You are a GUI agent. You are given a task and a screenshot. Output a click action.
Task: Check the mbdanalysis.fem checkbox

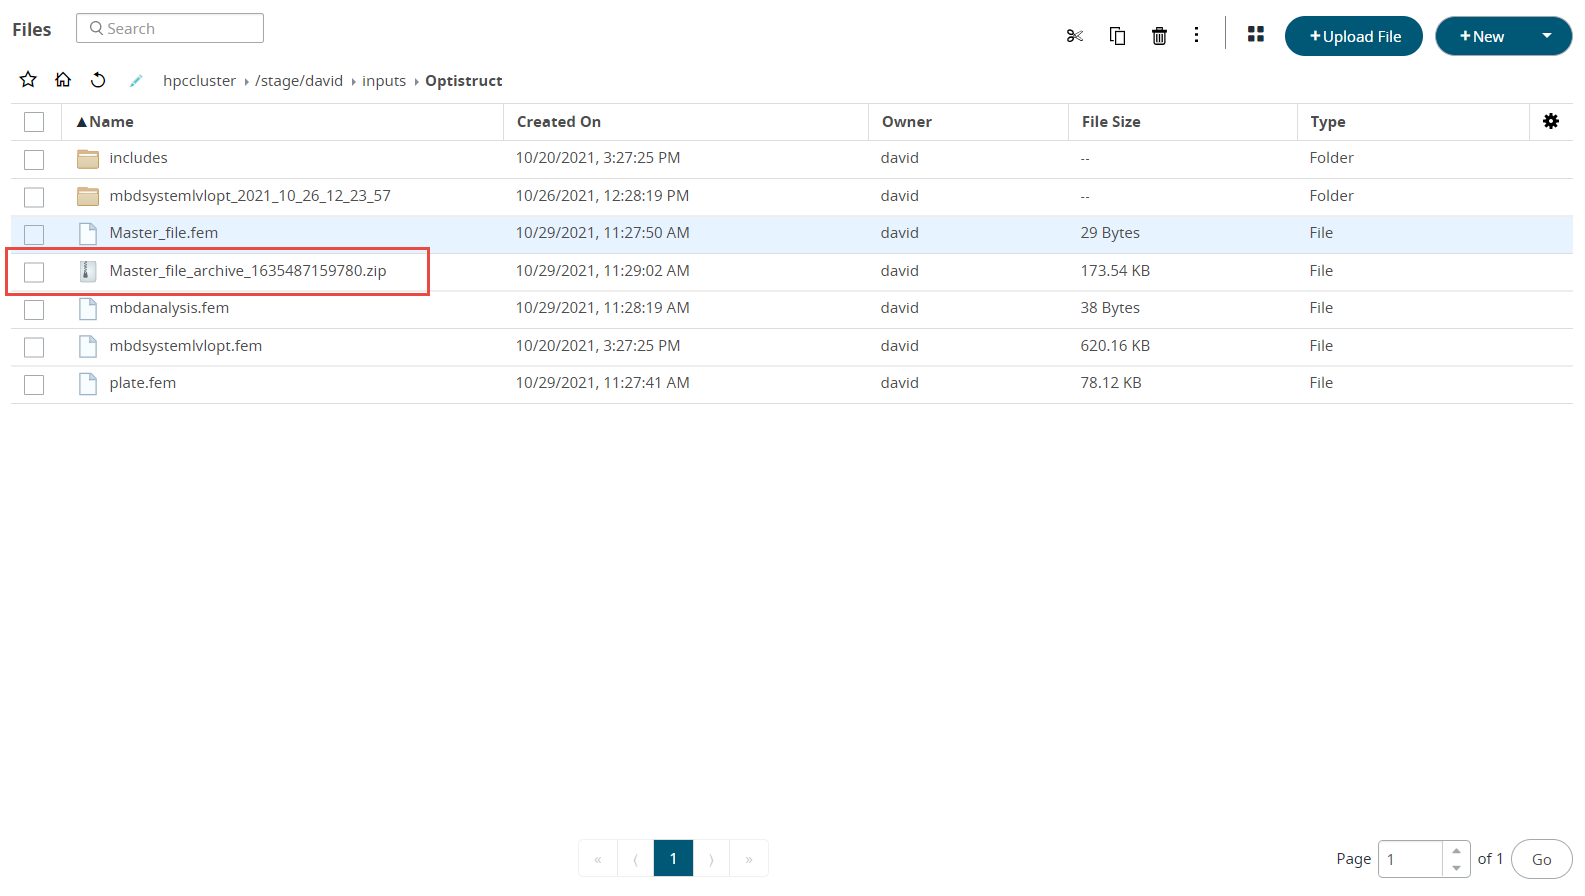coord(34,310)
